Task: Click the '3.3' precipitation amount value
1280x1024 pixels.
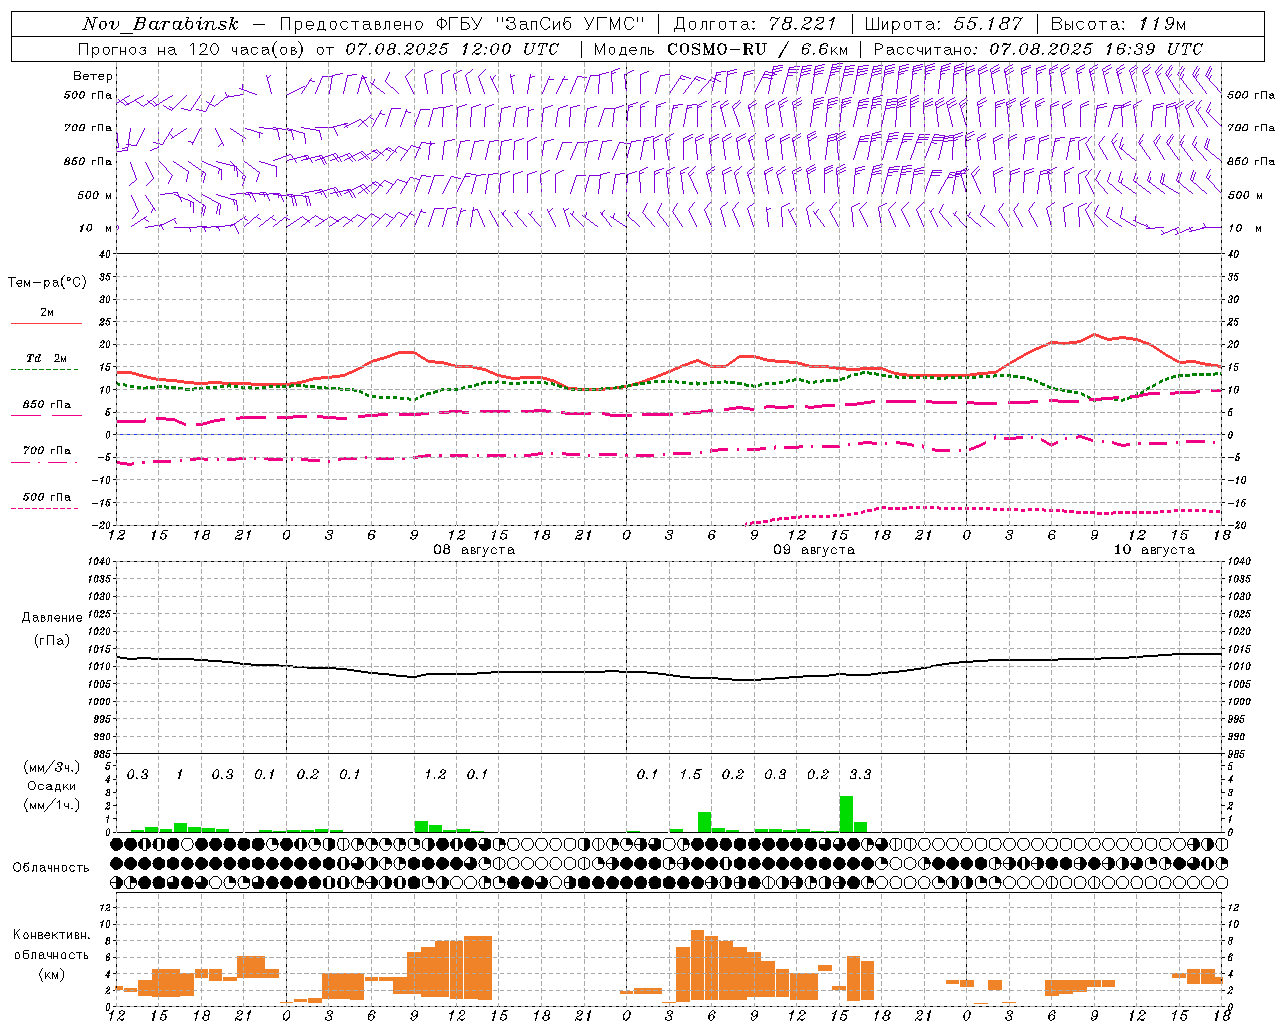Action: [x=860, y=775]
